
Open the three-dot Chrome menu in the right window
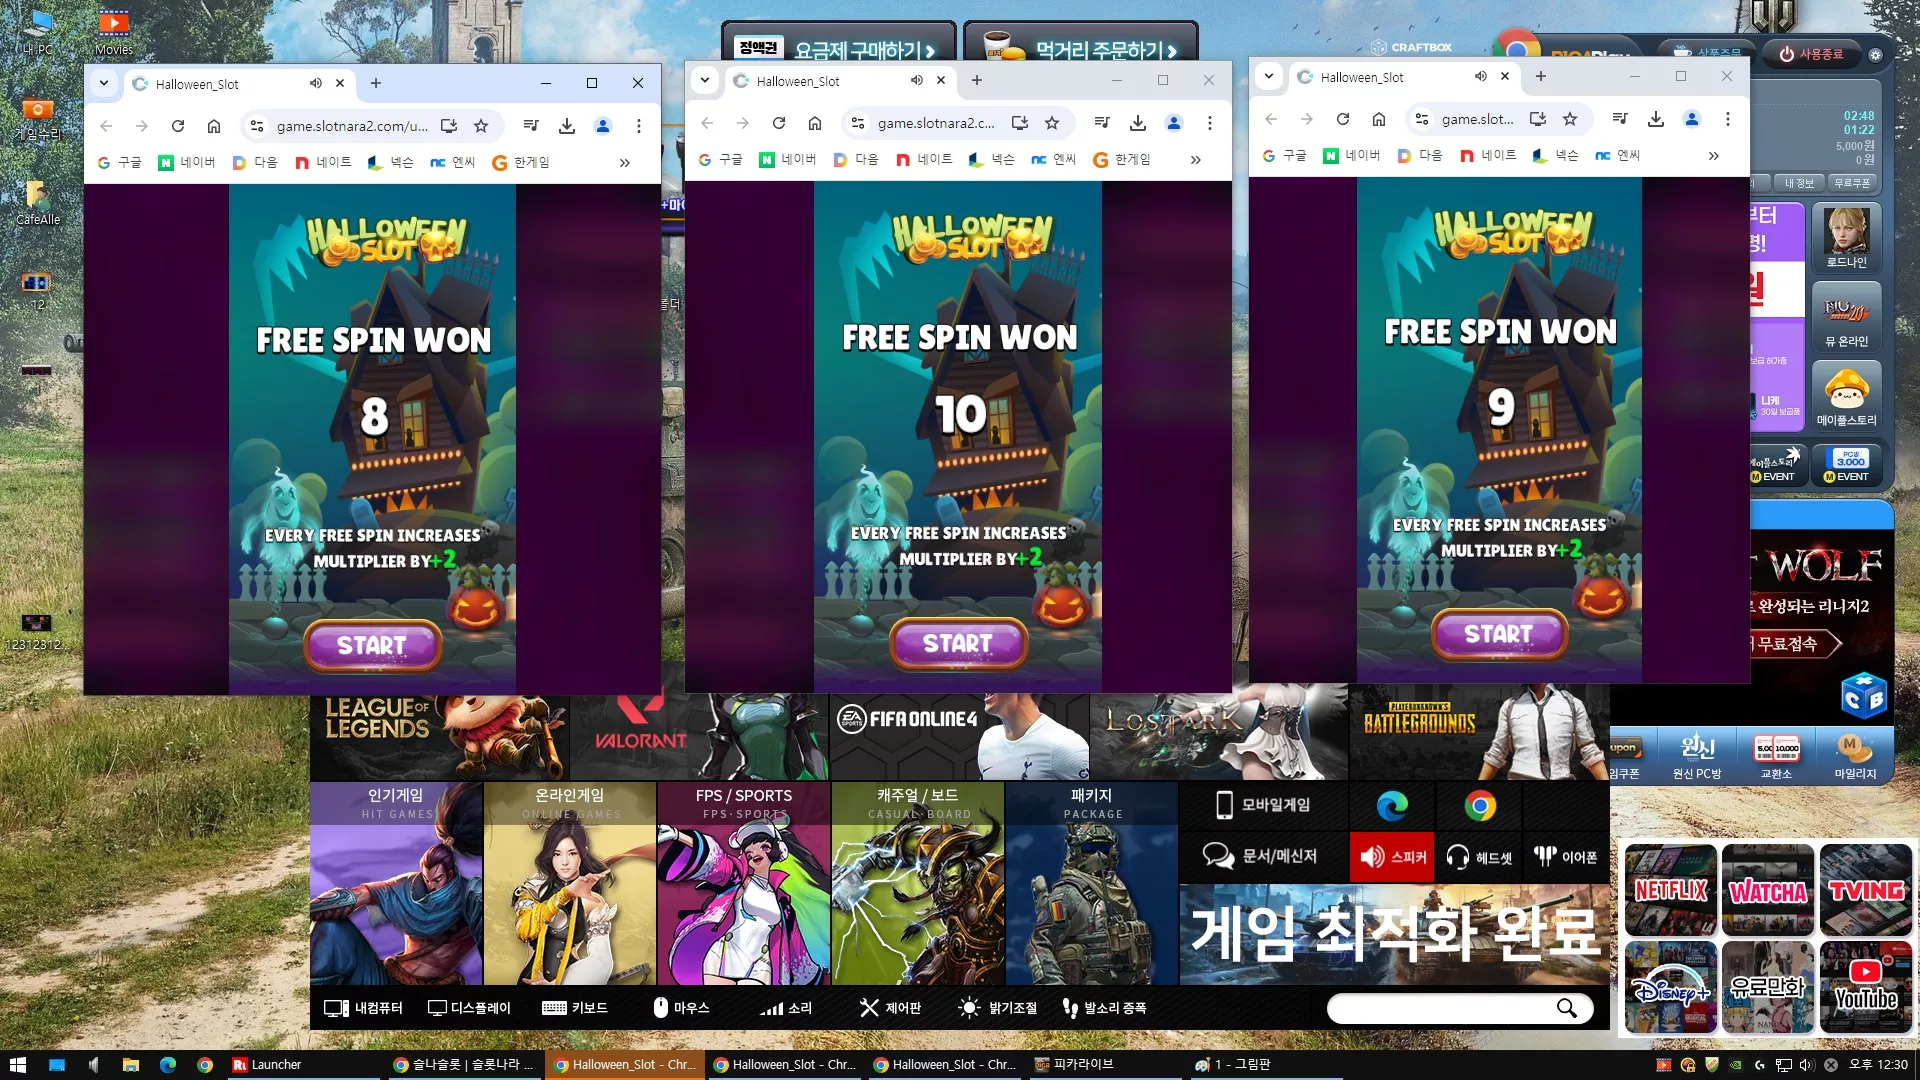[x=1728, y=119]
